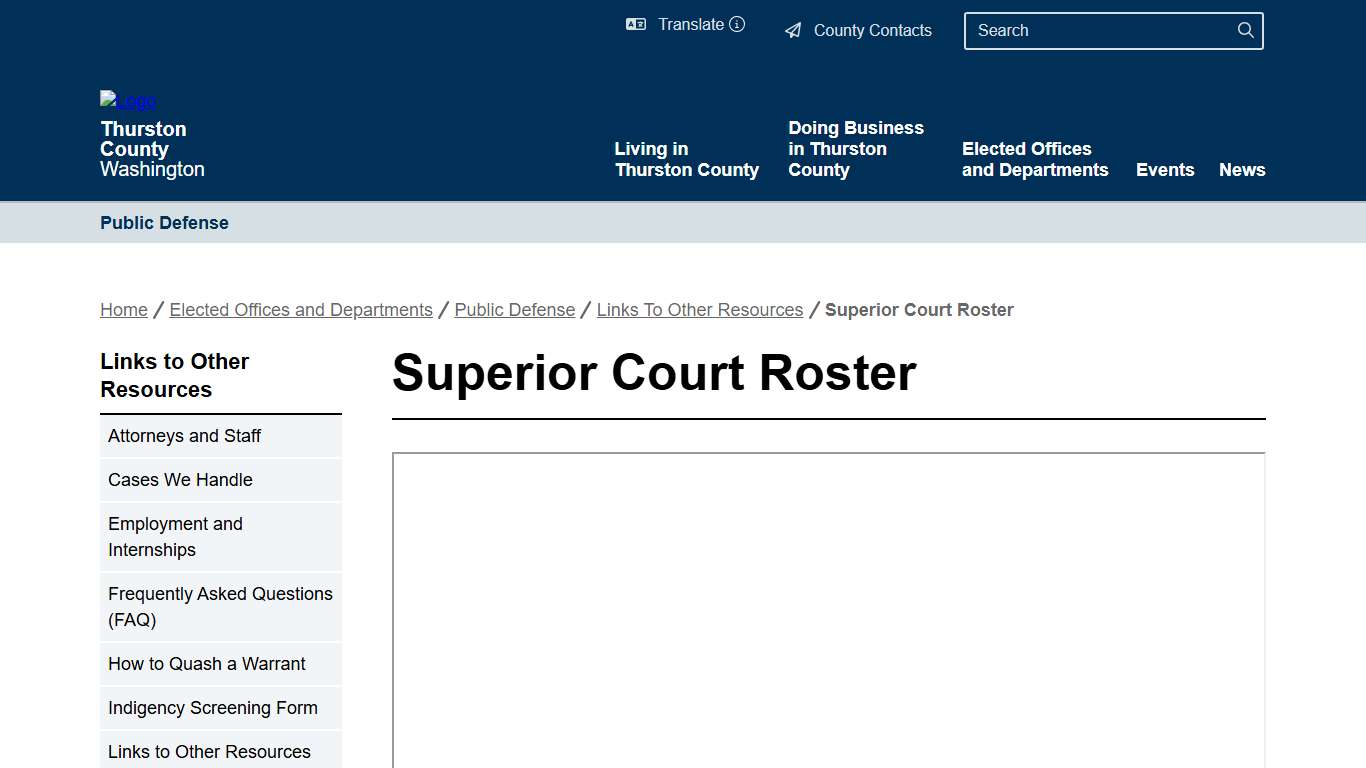Open Links To Other Resources breadcrumb link
Viewport: 1366px width, 768px height.
point(700,309)
